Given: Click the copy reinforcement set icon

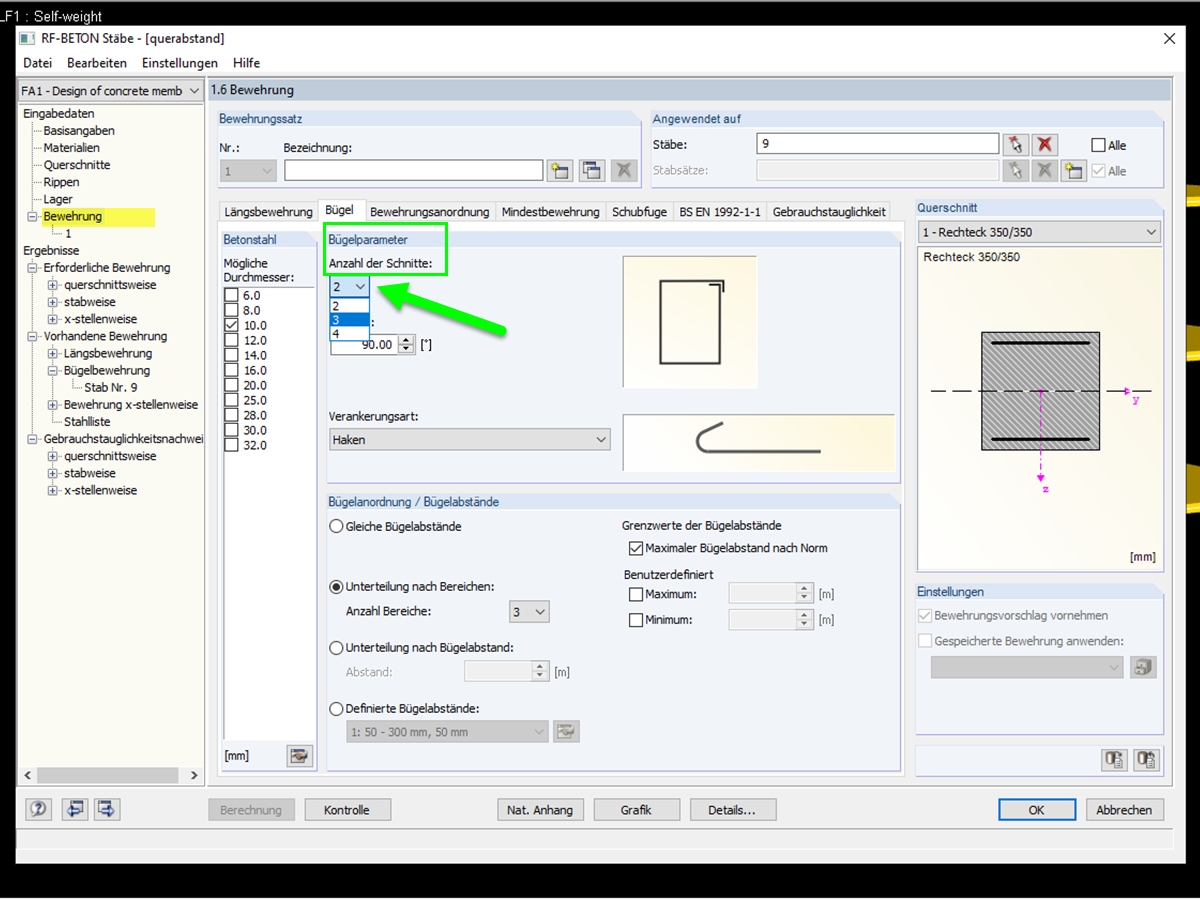Looking at the screenshot, I should [592, 171].
